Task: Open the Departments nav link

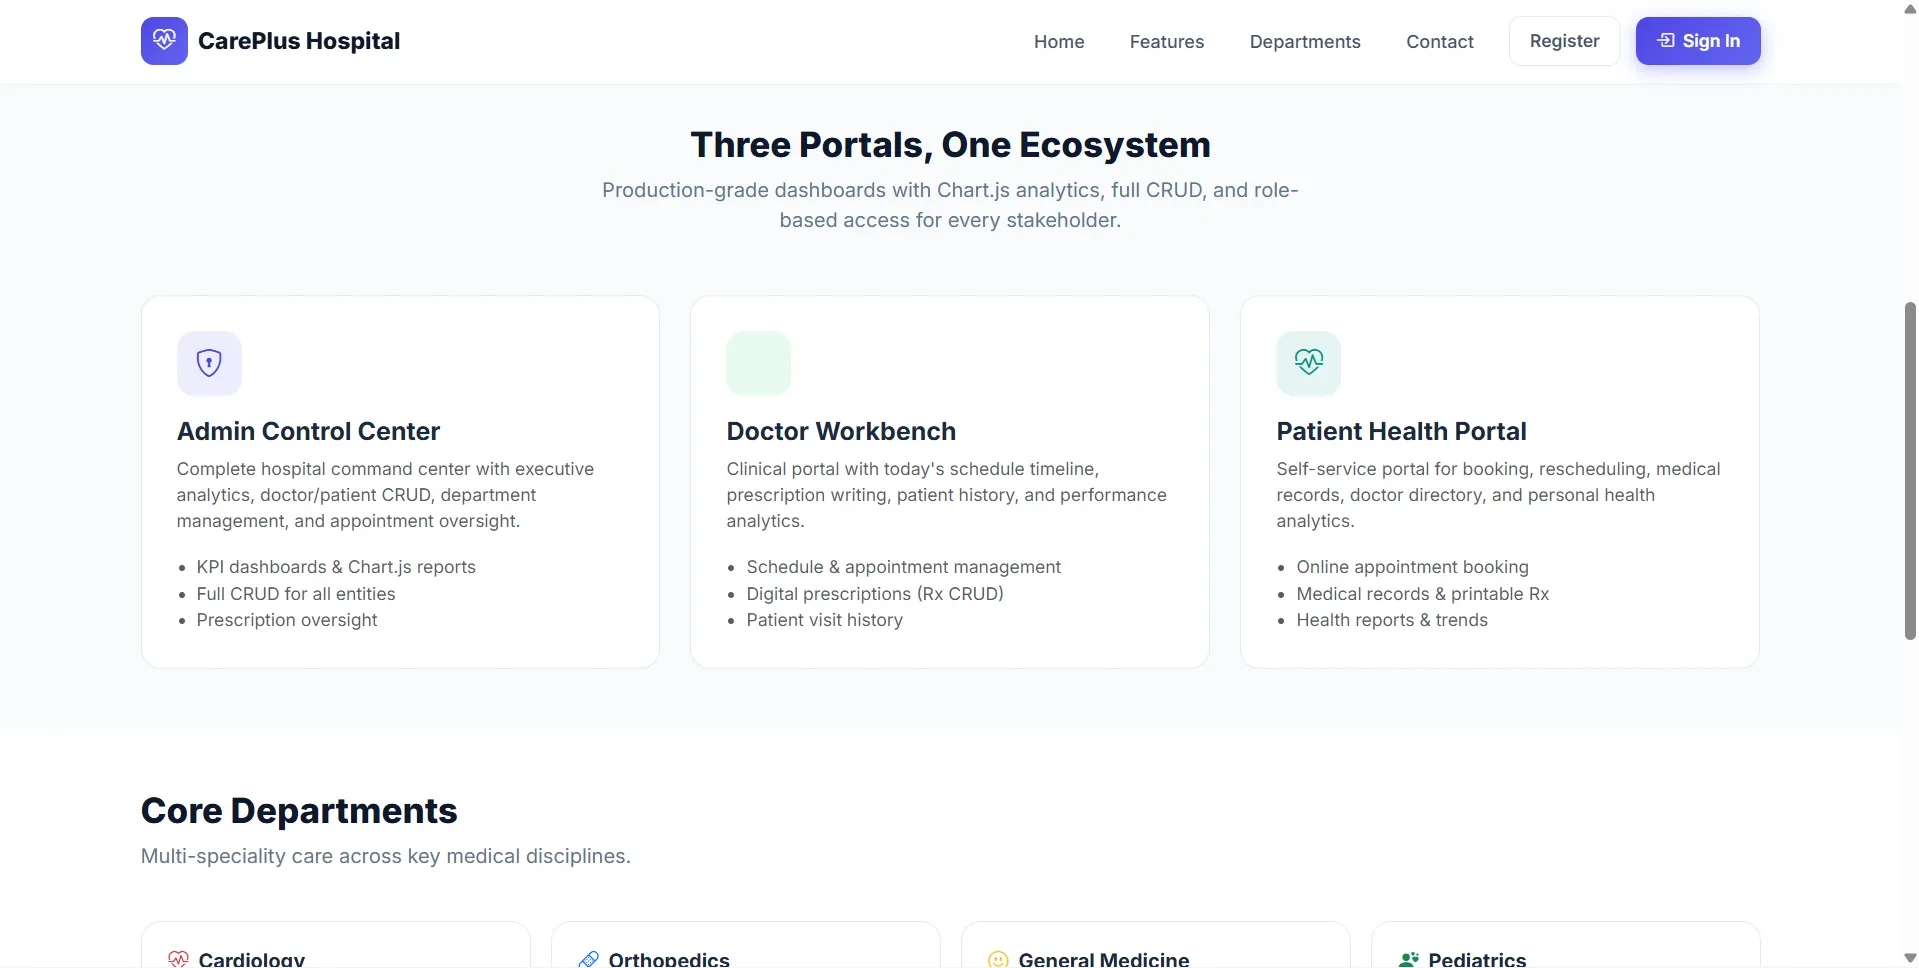Action: [x=1305, y=41]
